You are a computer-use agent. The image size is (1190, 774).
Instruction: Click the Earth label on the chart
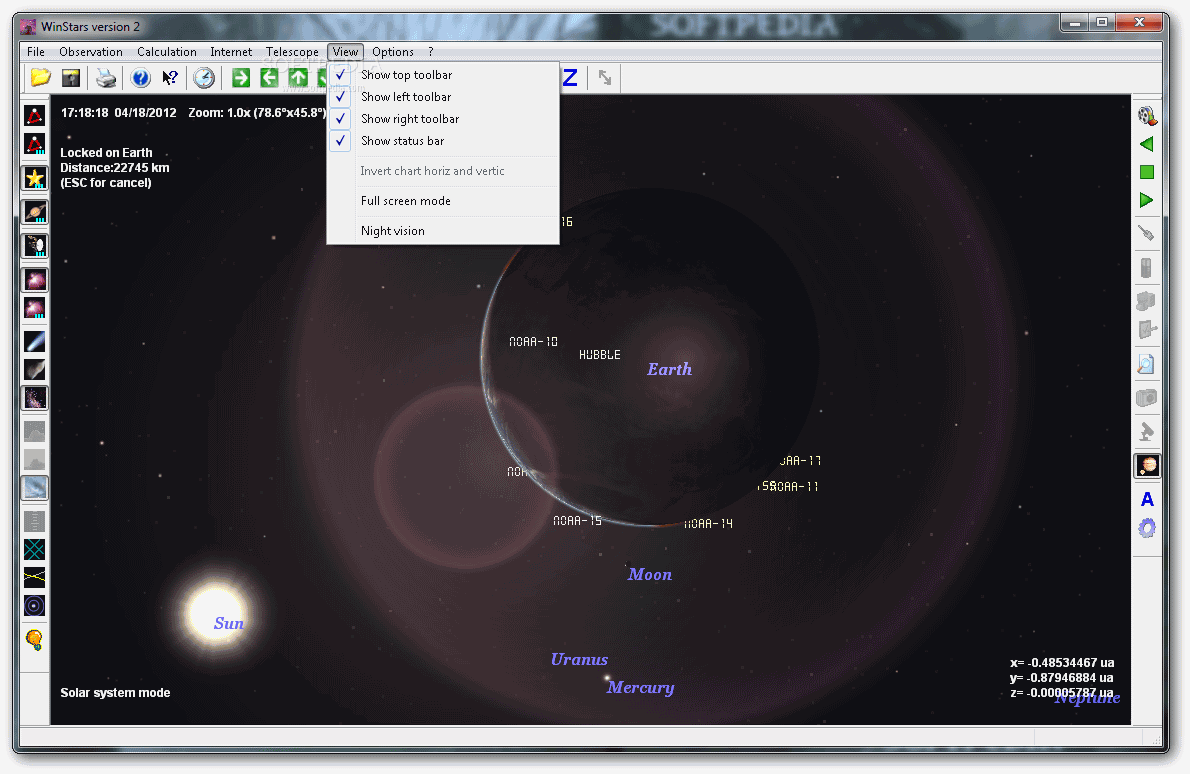tap(669, 370)
